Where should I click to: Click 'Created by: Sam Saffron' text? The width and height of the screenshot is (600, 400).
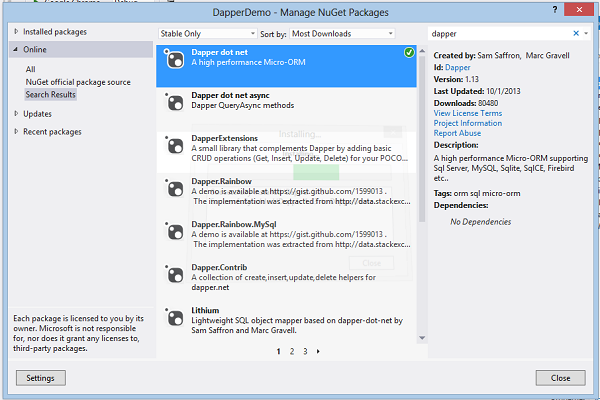pyautogui.click(x=477, y=56)
